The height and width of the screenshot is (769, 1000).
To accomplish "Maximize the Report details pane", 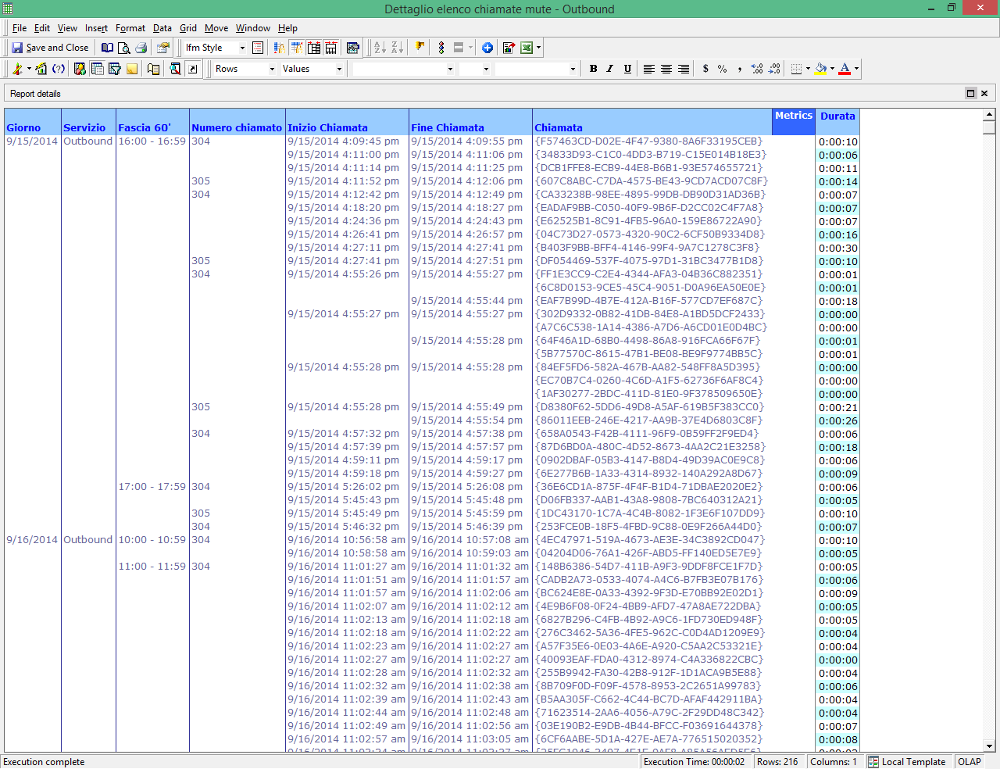I will pos(971,93).
